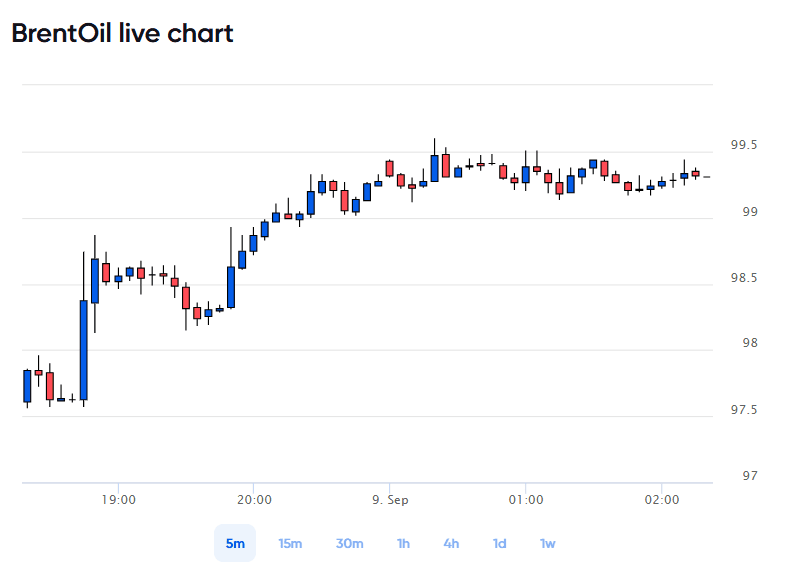Click the 02:00 time axis label
786x579 pixels.
[x=662, y=500]
